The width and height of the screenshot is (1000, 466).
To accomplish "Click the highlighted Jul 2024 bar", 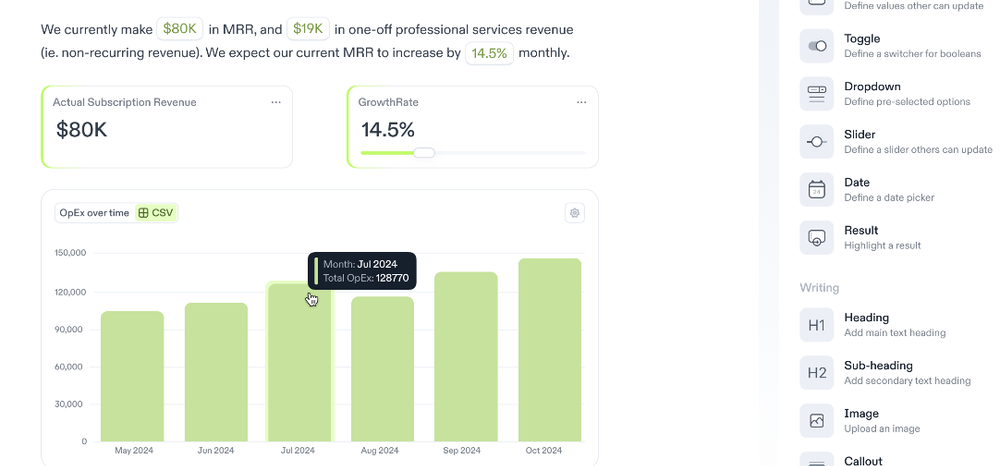I will pos(299,363).
